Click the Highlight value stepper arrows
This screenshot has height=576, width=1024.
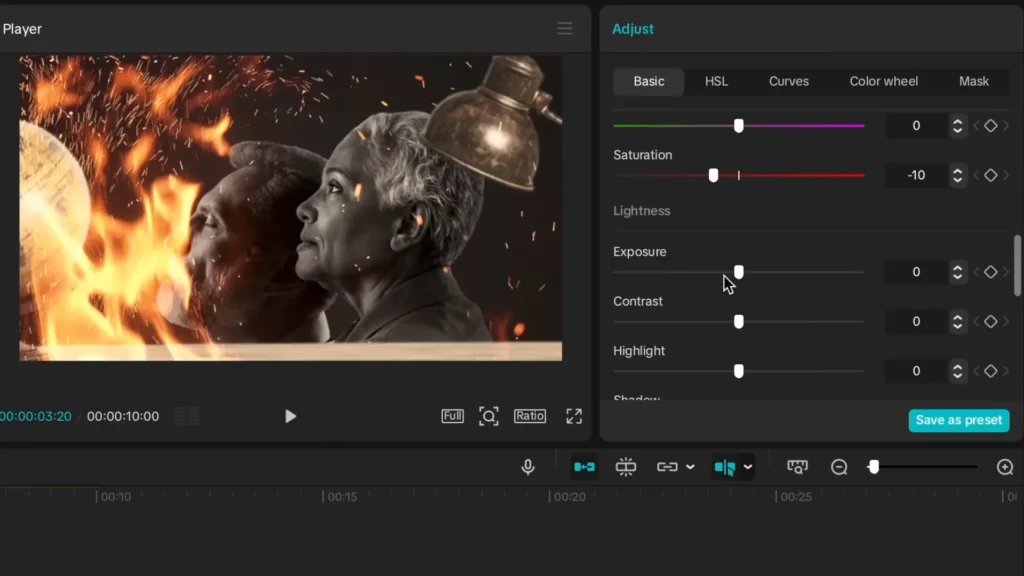(x=957, y=371)
